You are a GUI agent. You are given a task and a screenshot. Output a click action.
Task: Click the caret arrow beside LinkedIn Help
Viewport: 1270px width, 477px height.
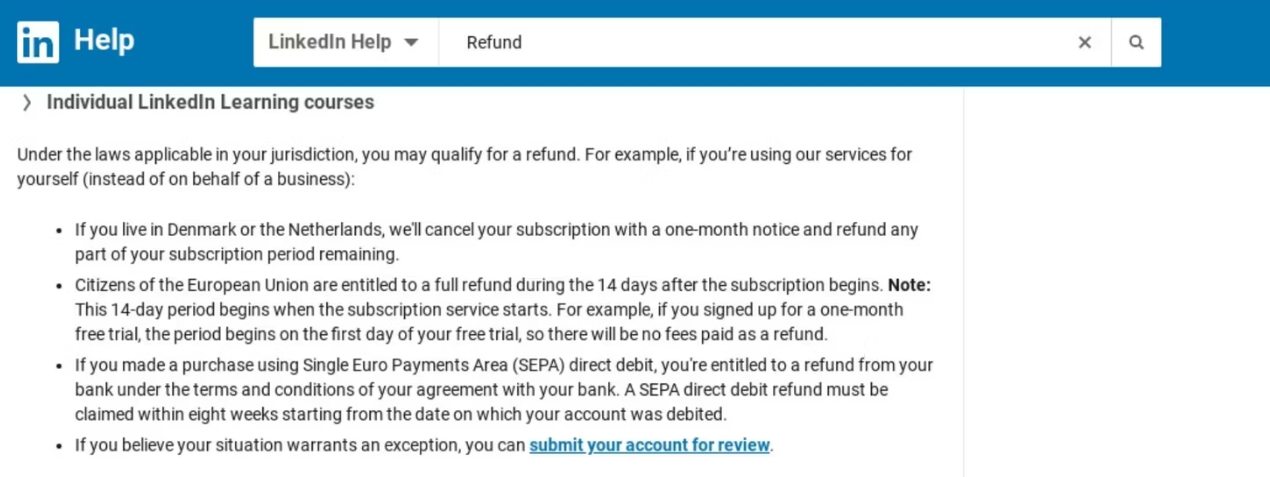411,42
